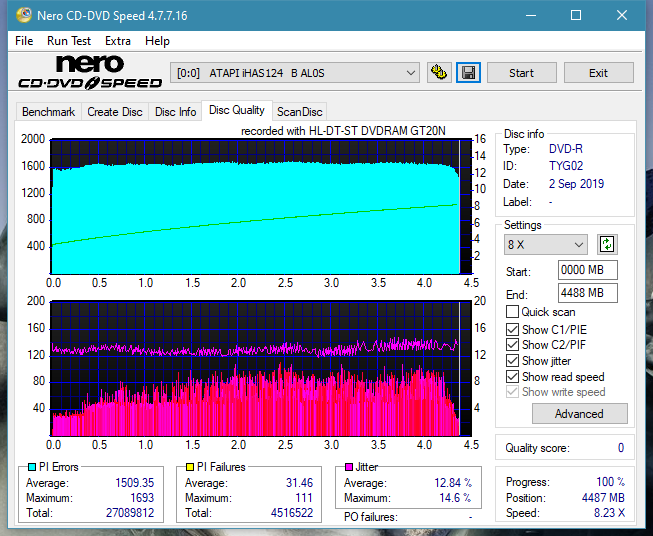The width and height of the screenshot is (653, 536).
Task: Click the disc ID value TYG02
Action: (566, 166)
